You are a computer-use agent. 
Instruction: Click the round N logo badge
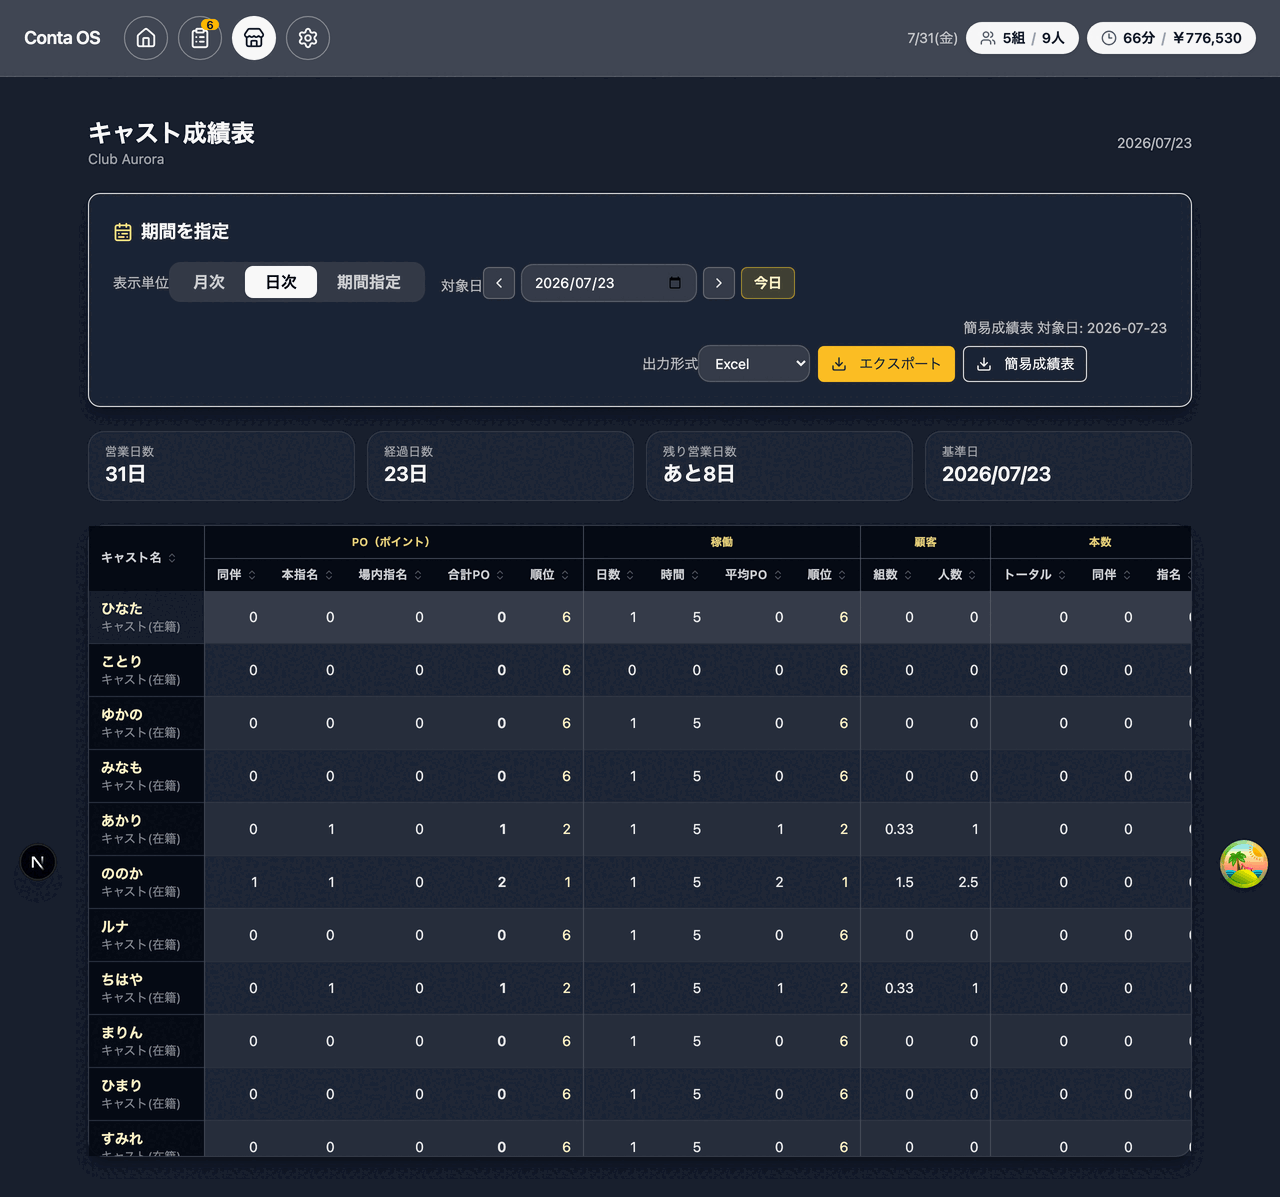click(38, 862)
